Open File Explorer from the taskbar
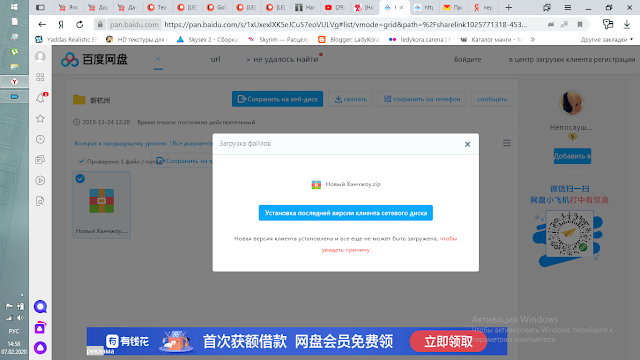 14,67
